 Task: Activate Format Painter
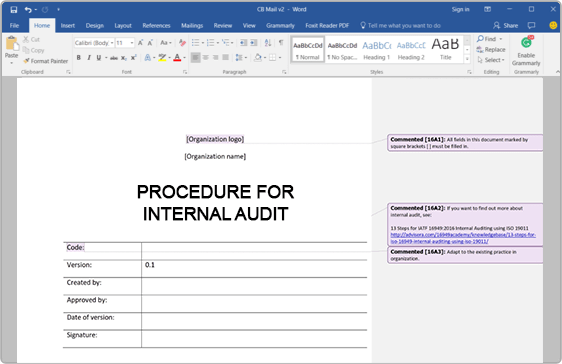[x=46, y=61]
